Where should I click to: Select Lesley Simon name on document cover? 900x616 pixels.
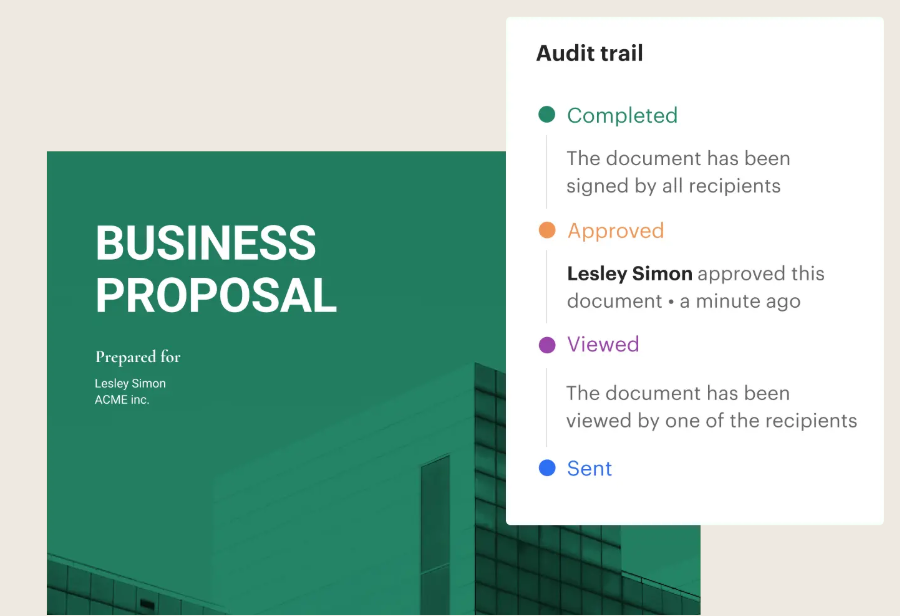130,384
